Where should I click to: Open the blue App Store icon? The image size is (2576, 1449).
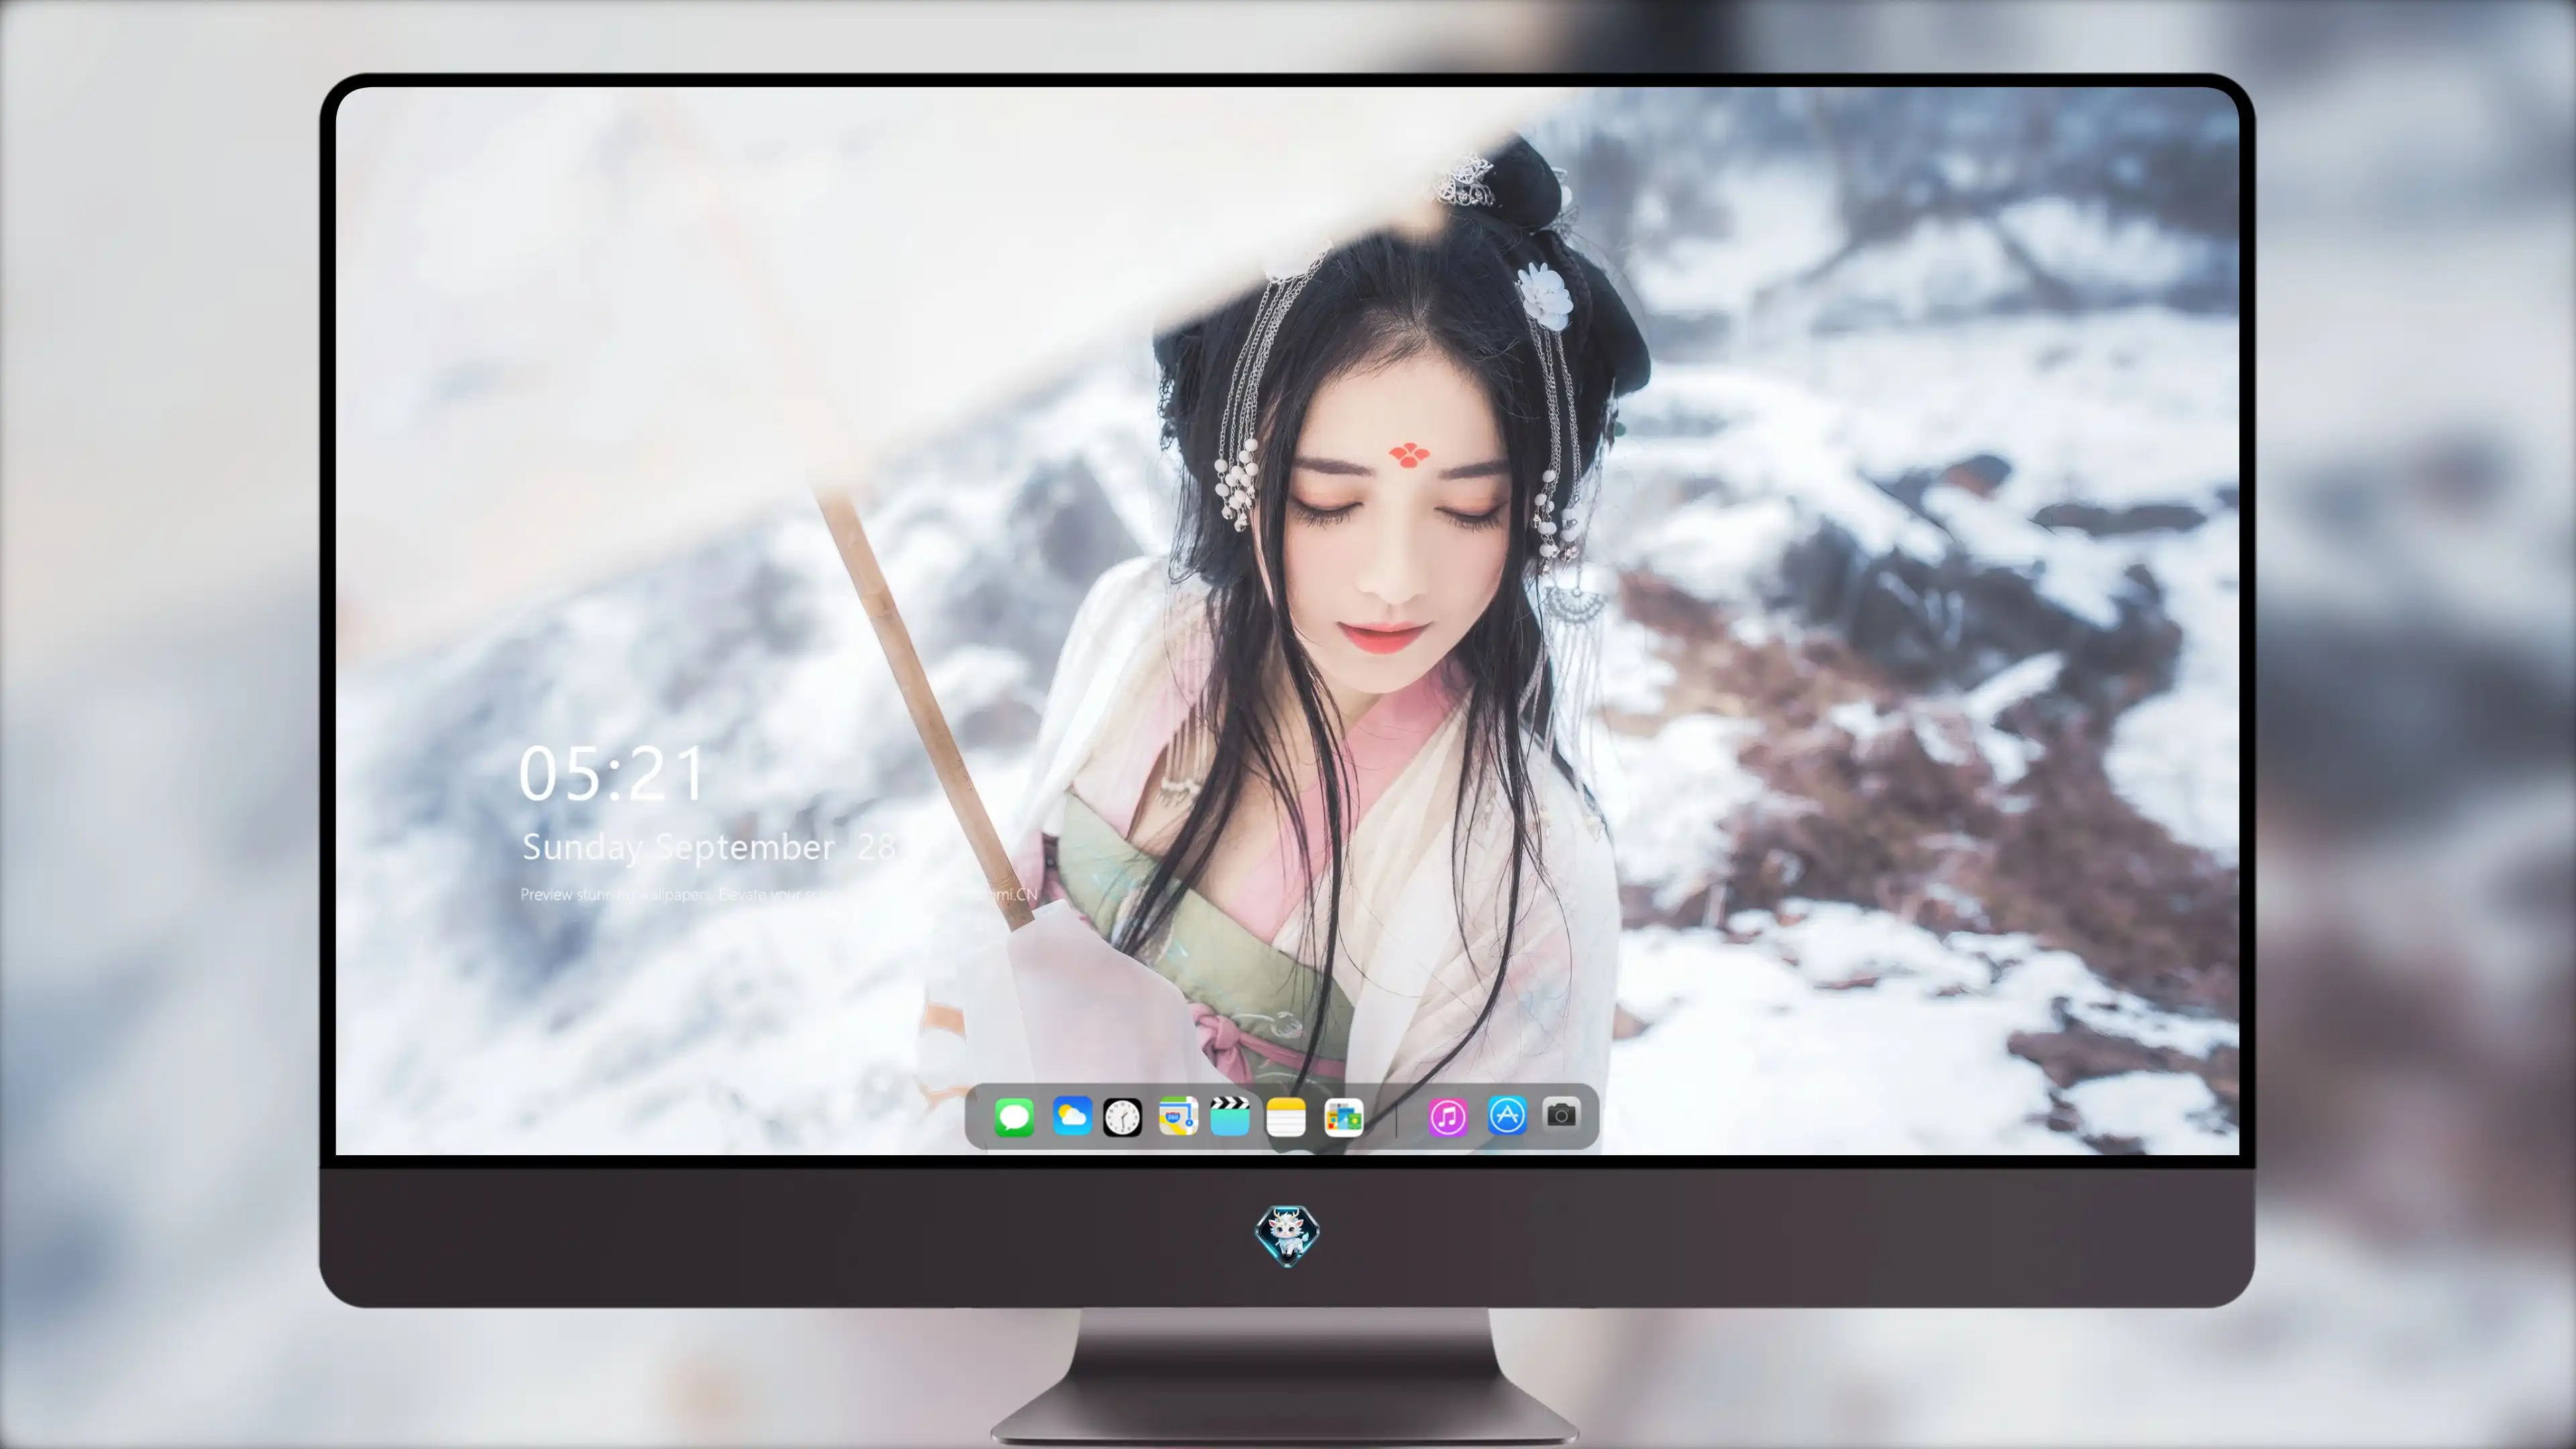coord(1507,1116)
